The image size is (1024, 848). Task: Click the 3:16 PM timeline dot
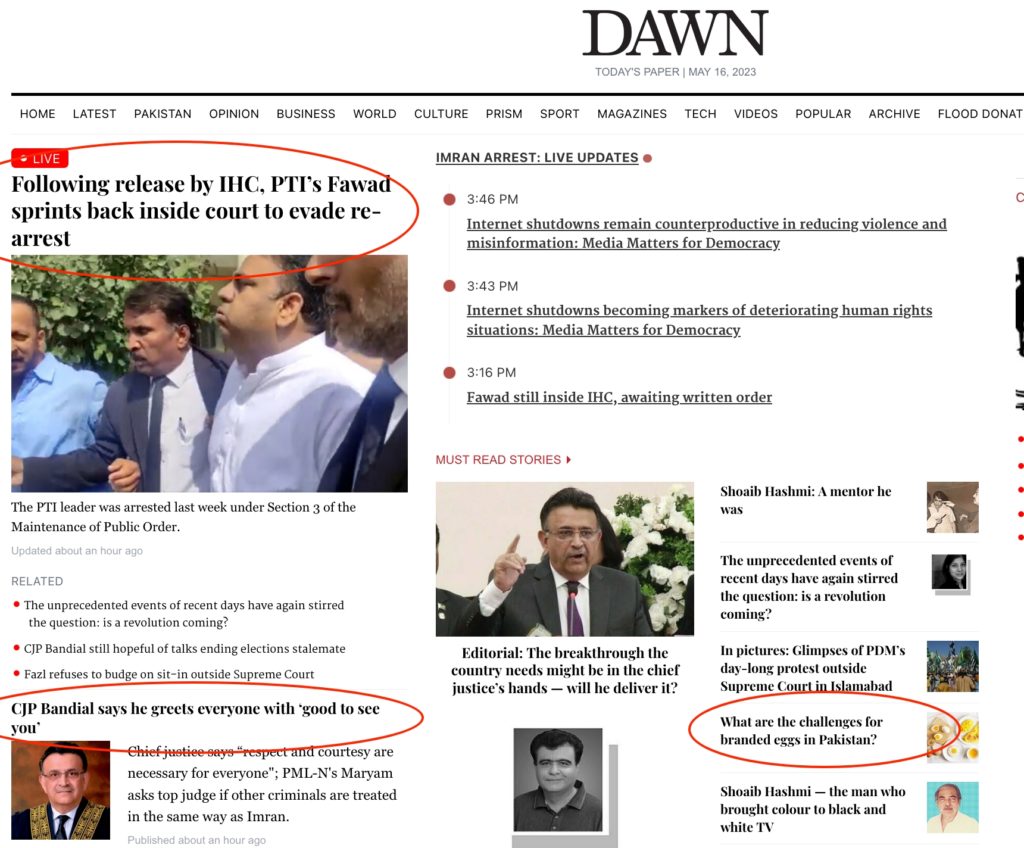point(449,373)
